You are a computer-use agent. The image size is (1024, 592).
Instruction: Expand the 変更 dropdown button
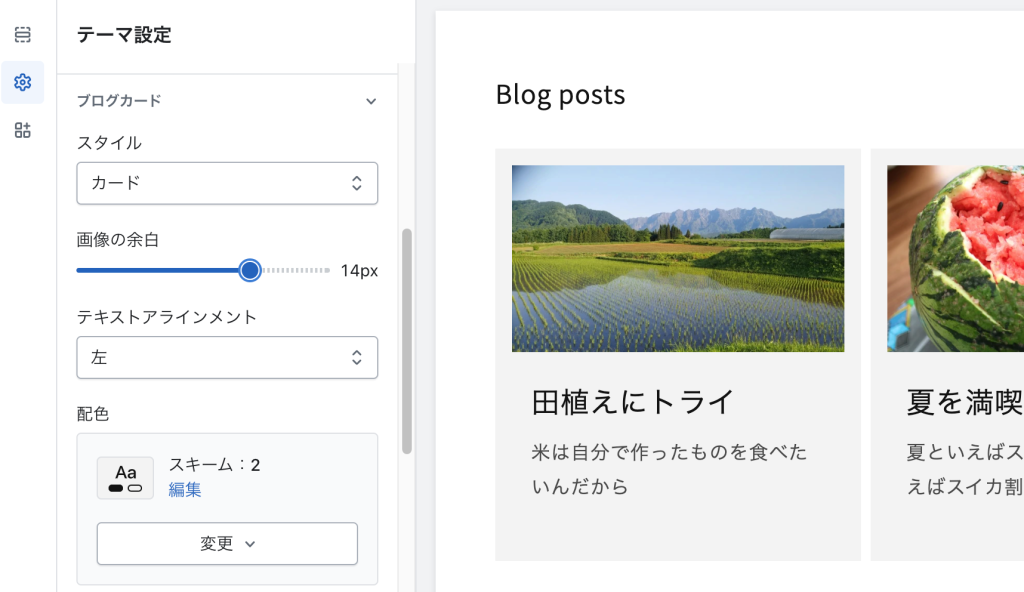227,543
